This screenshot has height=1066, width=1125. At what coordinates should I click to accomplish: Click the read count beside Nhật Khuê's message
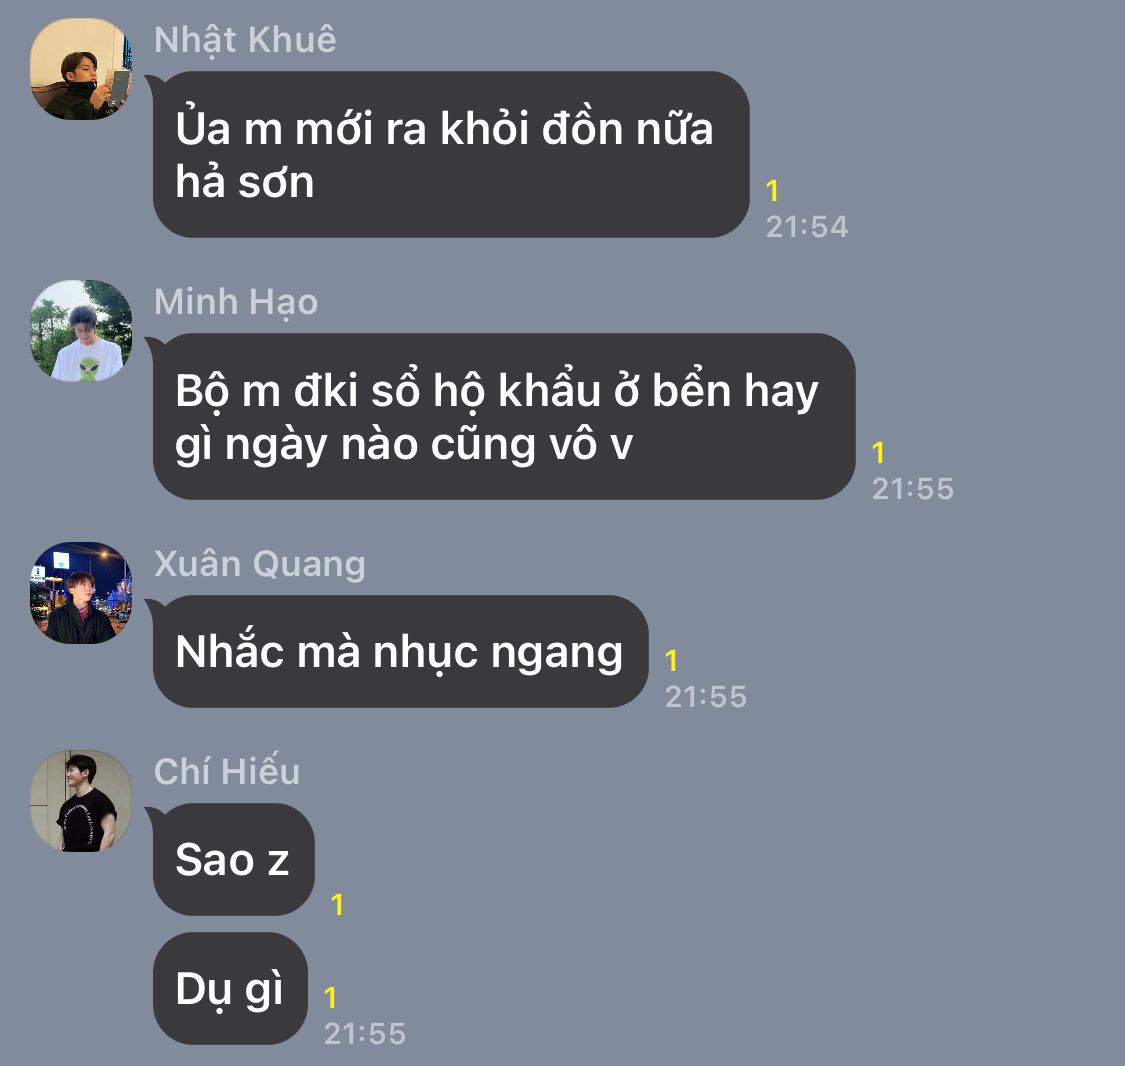773,191
